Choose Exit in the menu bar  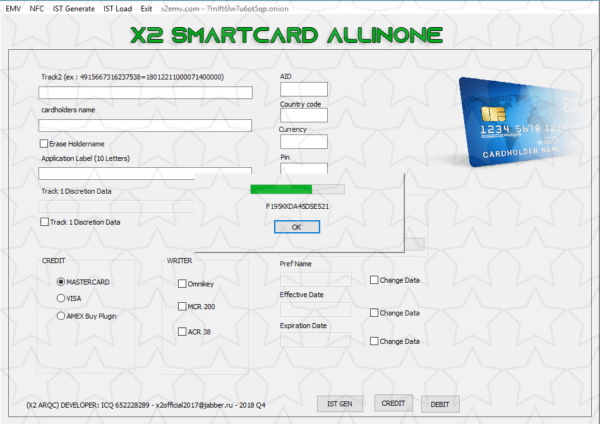point(146,8)
